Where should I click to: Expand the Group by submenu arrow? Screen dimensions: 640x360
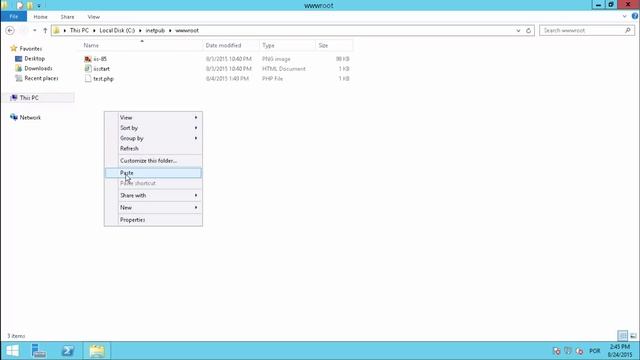point(196,138)
